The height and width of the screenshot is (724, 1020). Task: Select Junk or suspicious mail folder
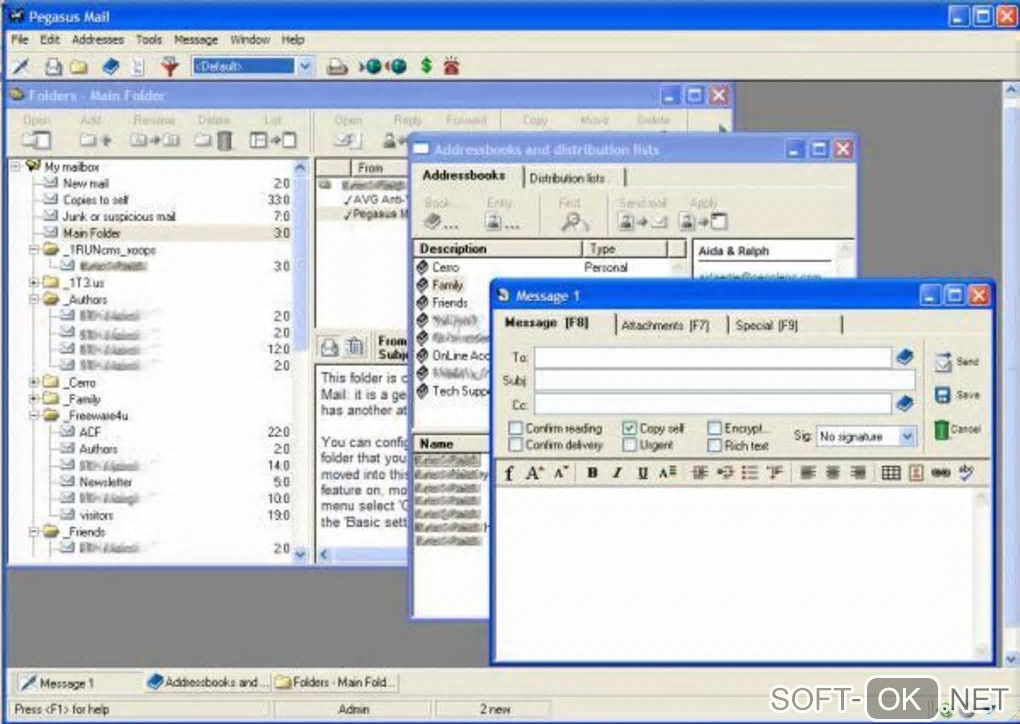(x=119, y=217)
